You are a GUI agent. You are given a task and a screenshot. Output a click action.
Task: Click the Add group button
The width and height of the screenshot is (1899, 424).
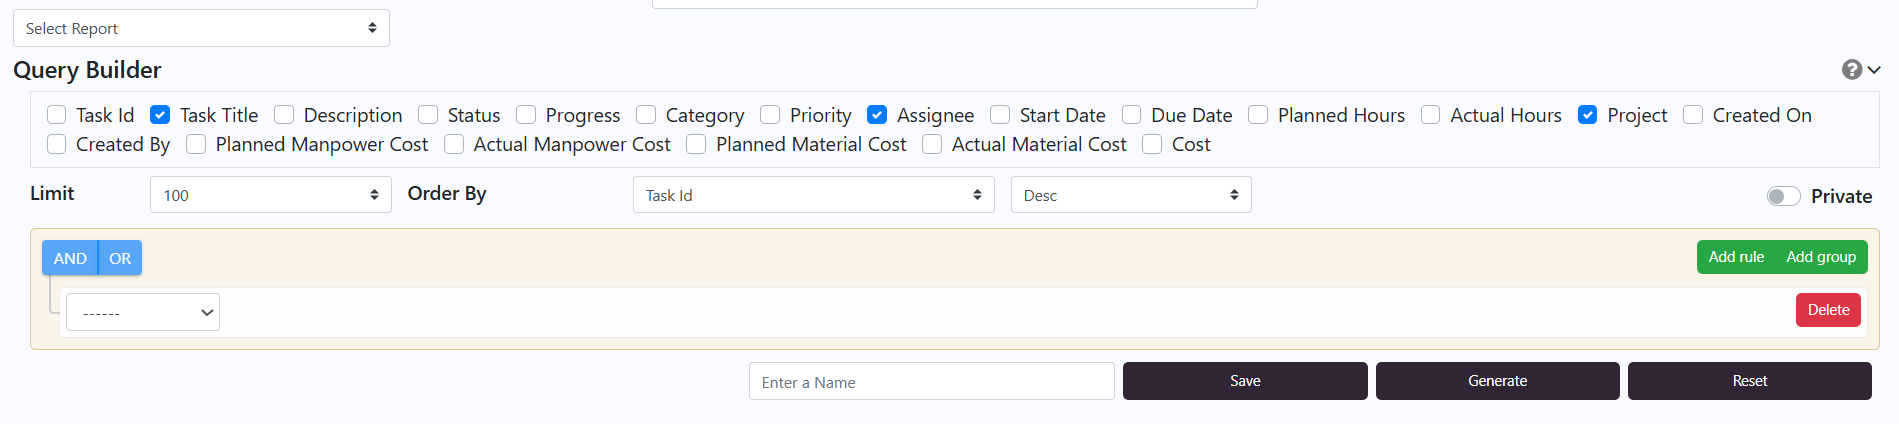[x=1821, y=257]
